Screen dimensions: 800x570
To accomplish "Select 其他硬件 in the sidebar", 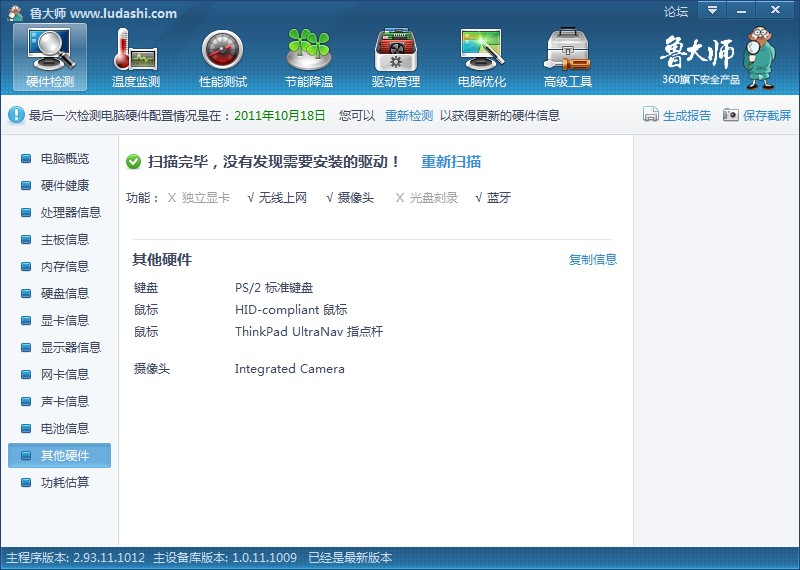I will tap(60, 455).
